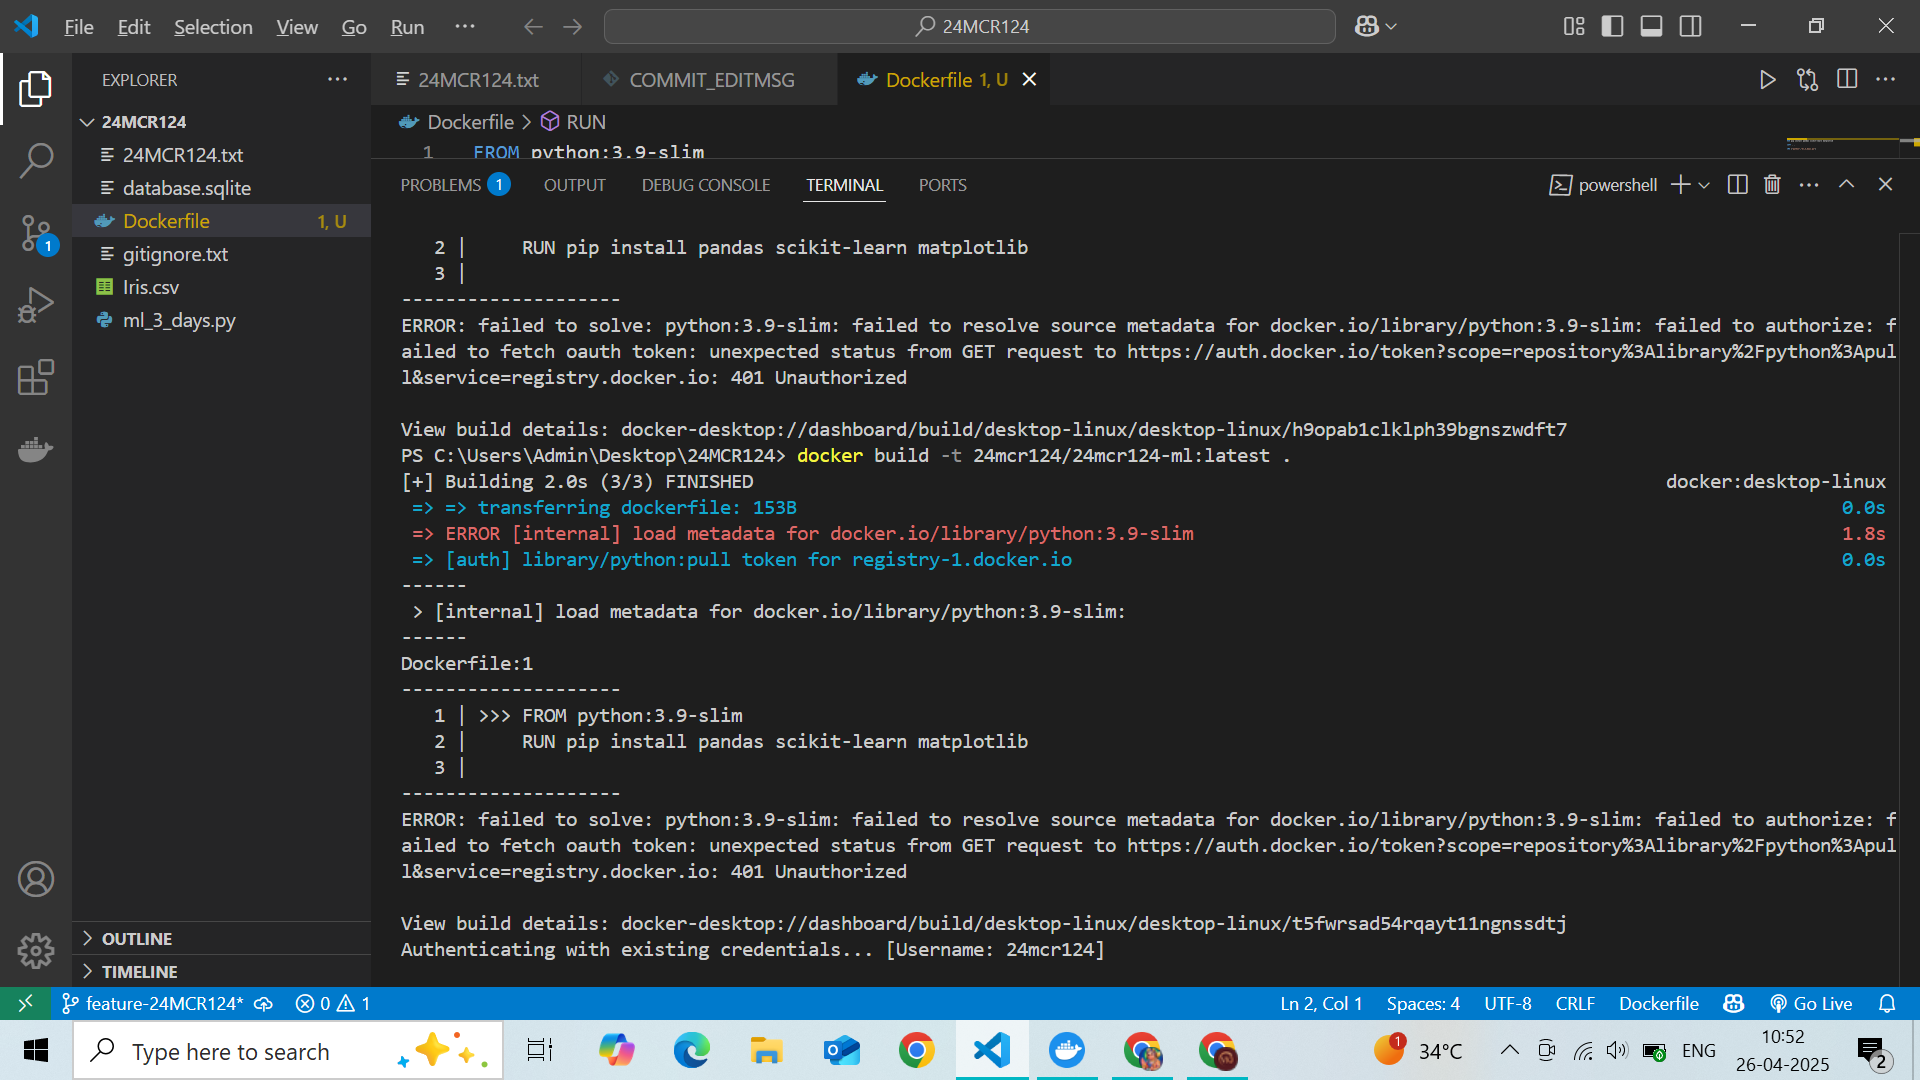Click the publish branch cloud icon
1920x1080 pixels.
264,1003
